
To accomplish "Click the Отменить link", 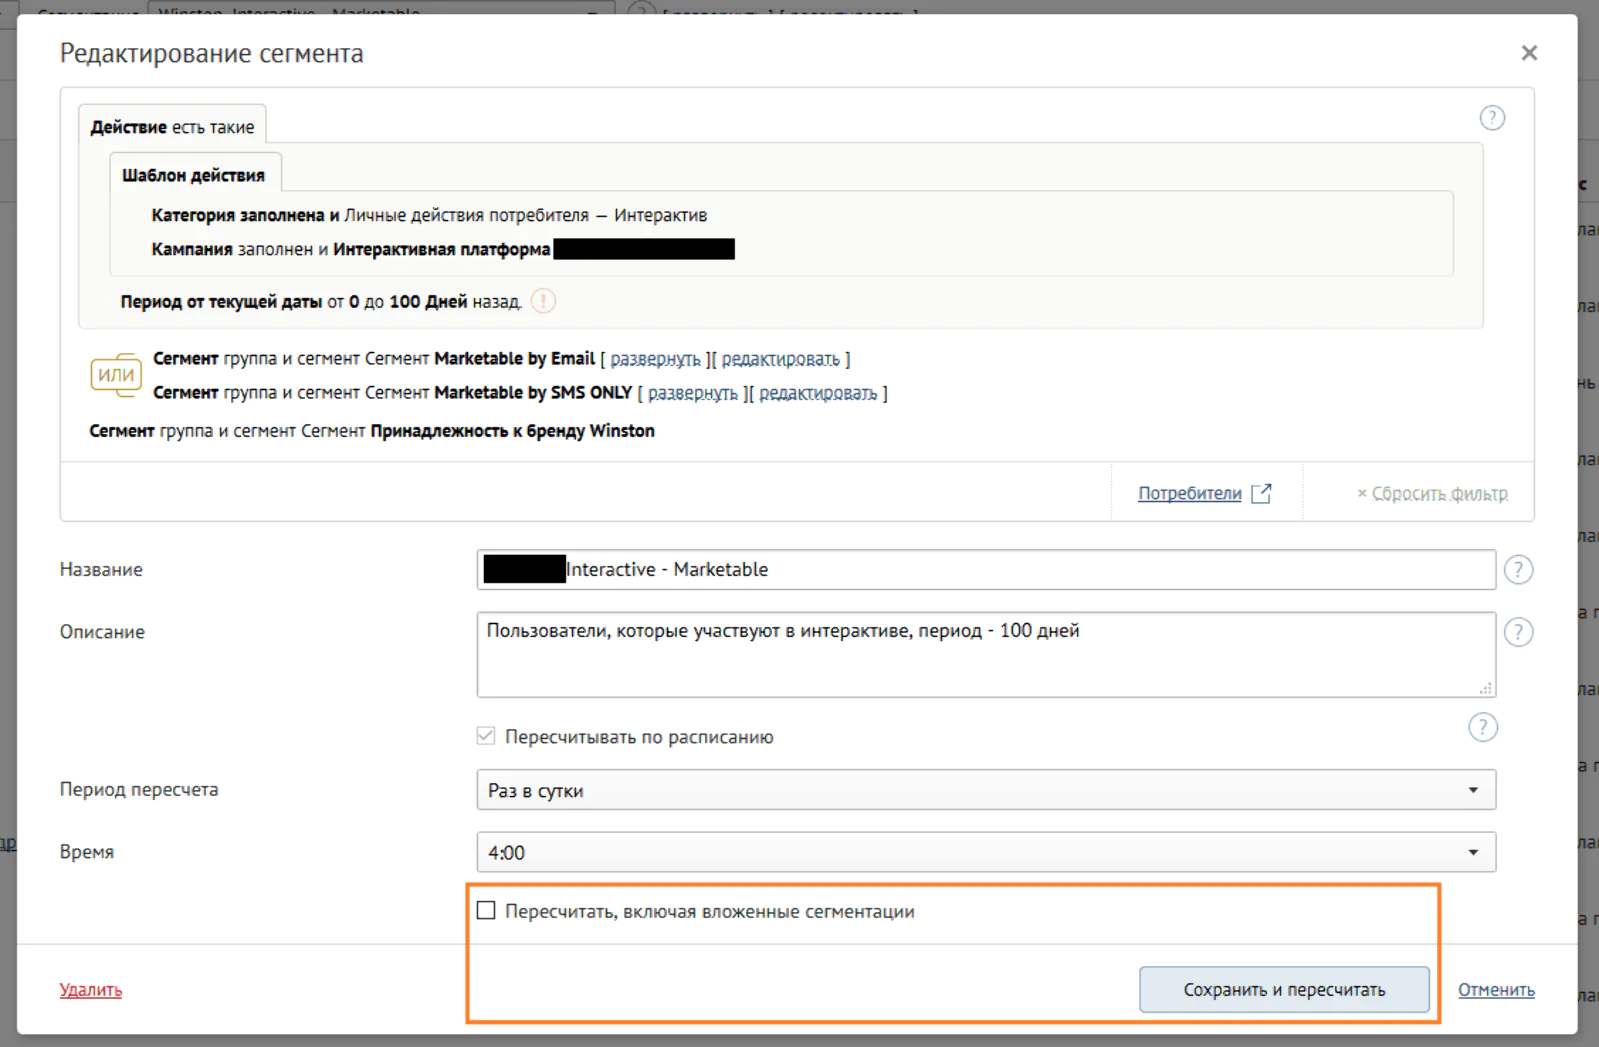I will click(1495, 990).
